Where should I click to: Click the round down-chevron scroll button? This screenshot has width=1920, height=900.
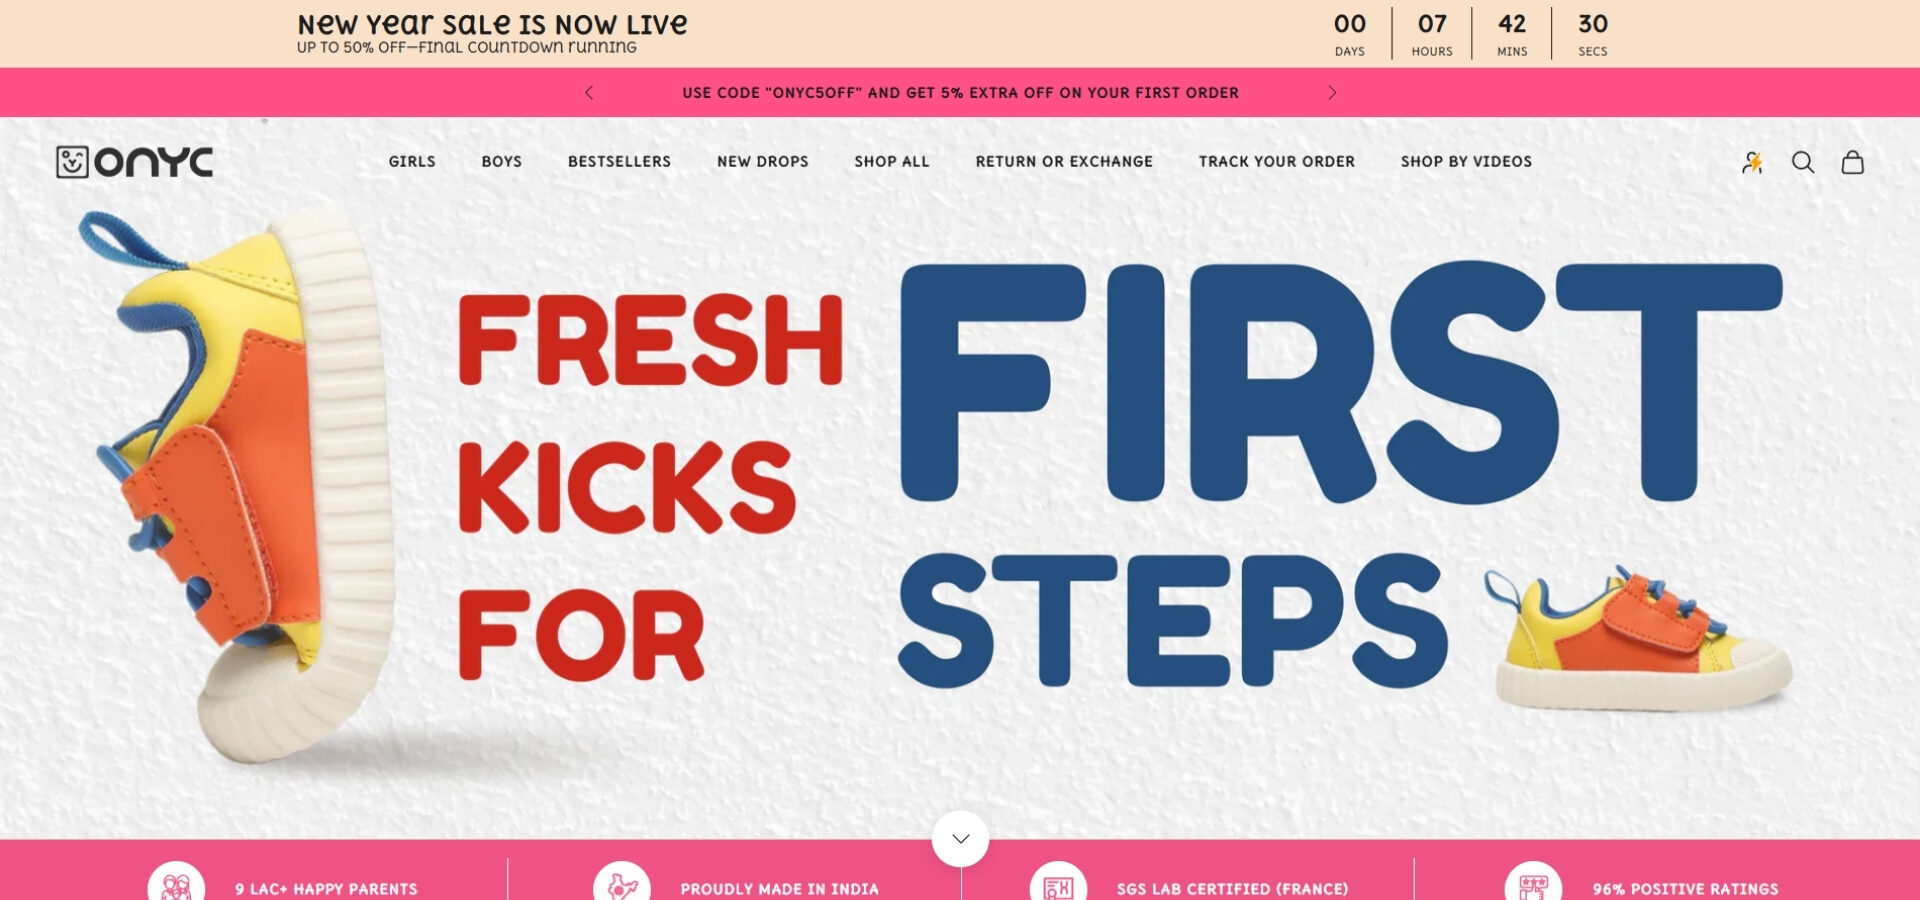coord(961,838)
